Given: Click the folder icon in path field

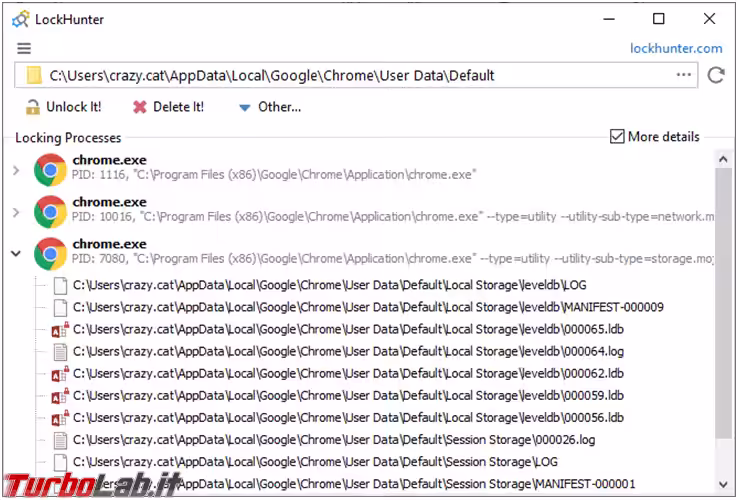Looking at the screenshot, I should pos(34,75).
